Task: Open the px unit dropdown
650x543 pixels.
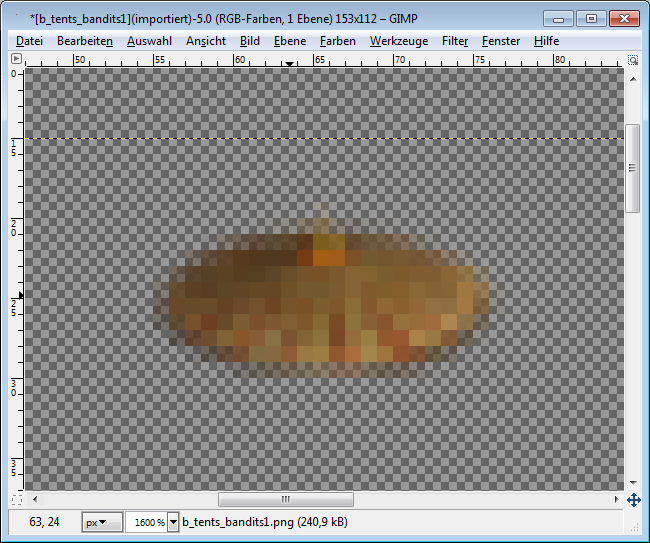Action: [x=102, y=522]
